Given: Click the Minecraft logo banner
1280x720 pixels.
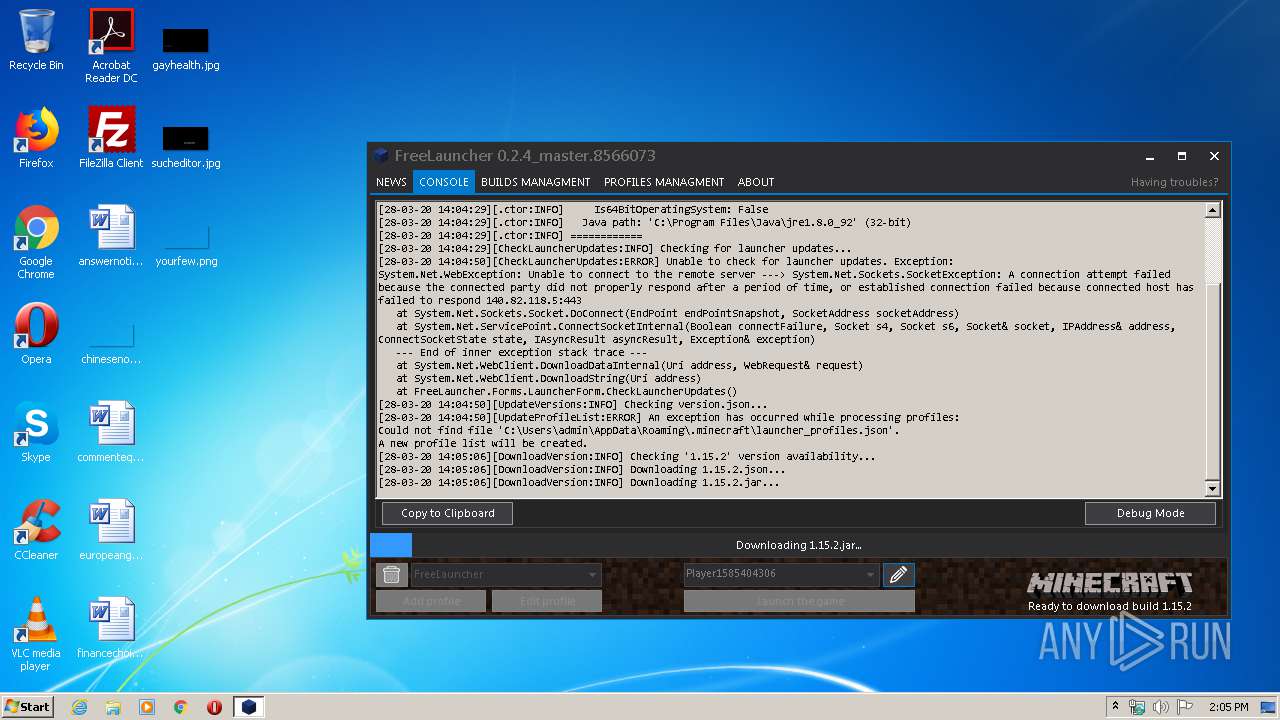Looking at the screenshot, I should 1109,583.
